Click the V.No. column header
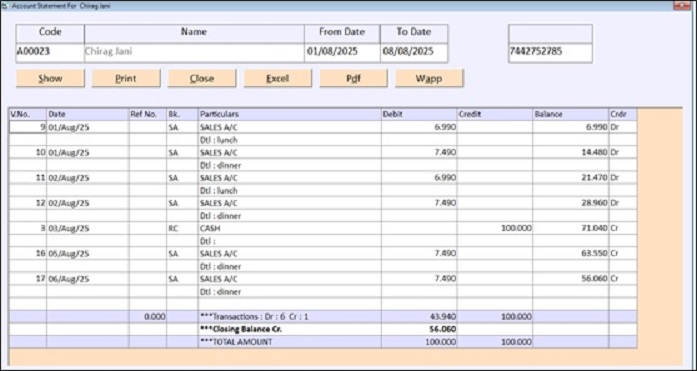The width and height of the screenshot is (697, 371). point(28,114)
